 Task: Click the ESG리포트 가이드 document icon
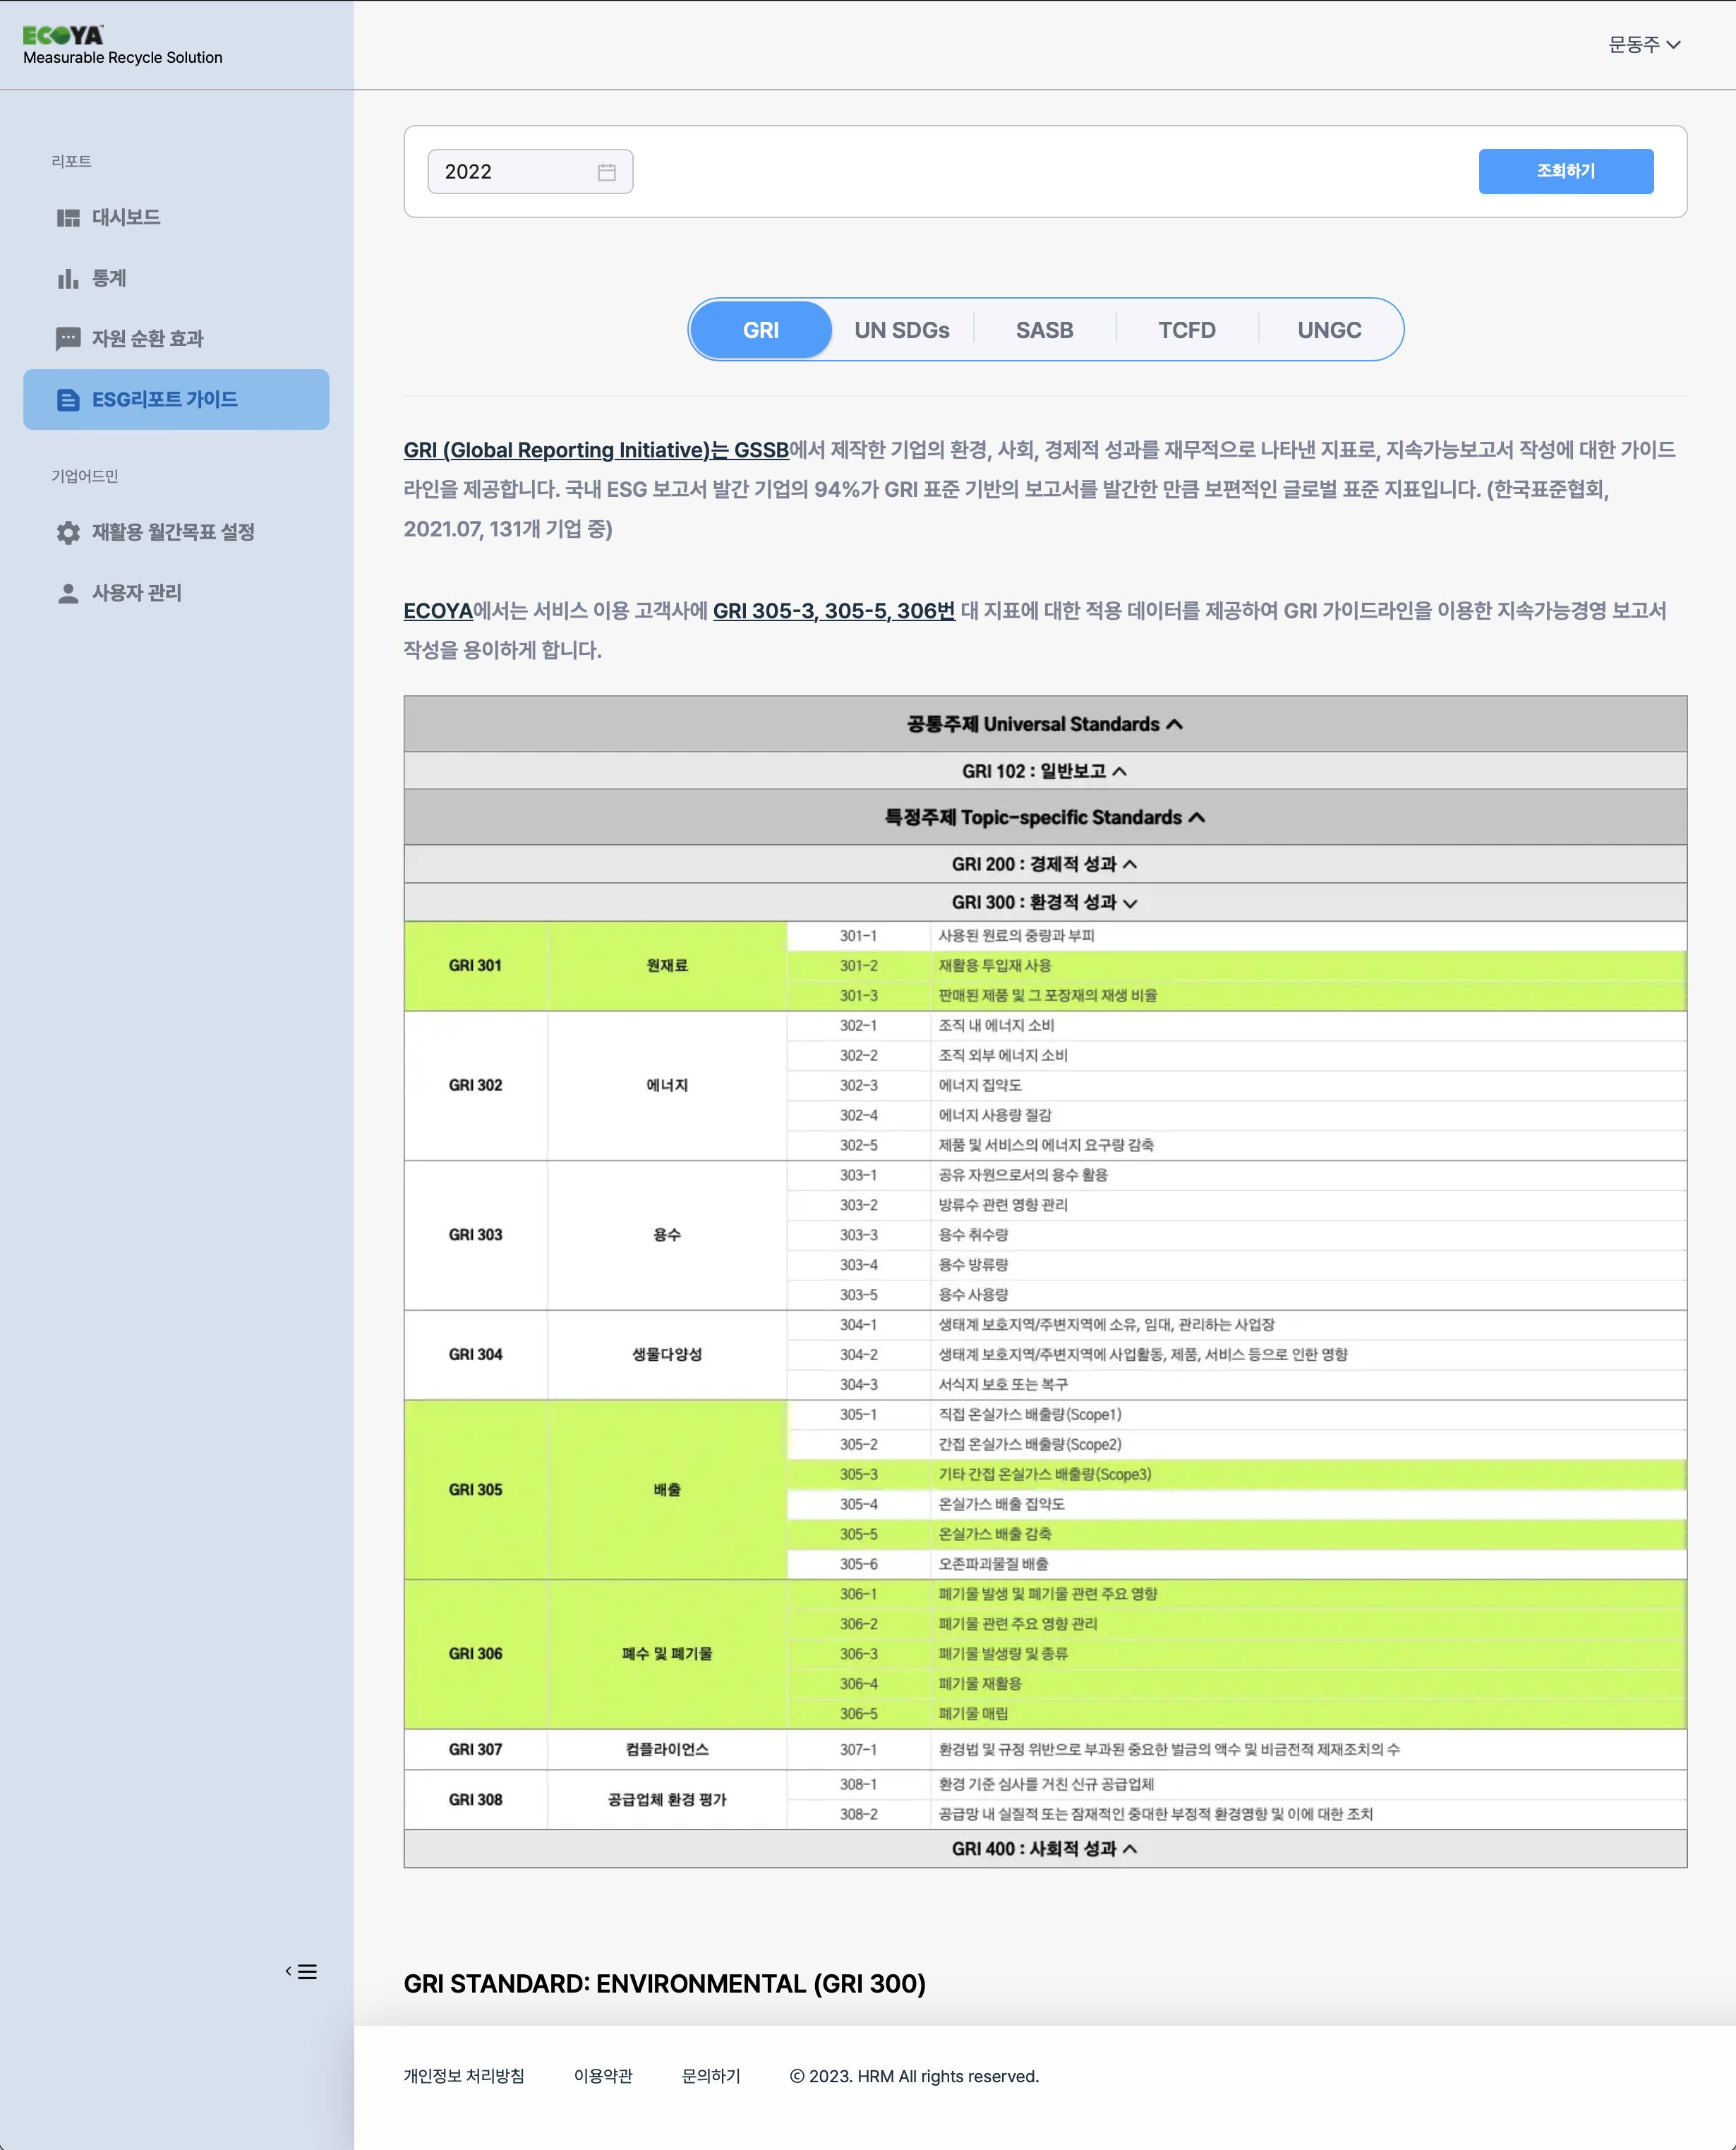point(68,400)
